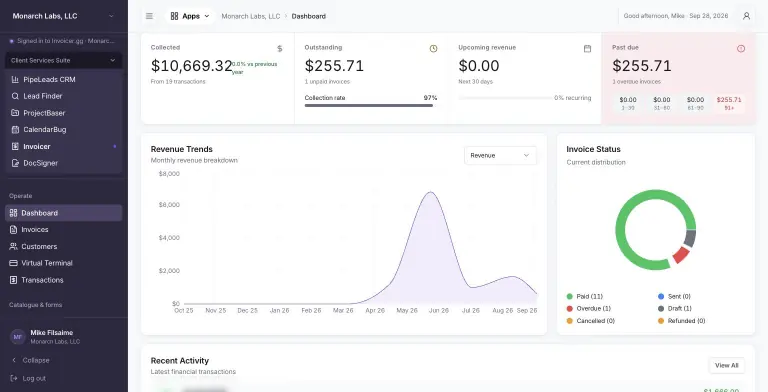Click the PipeLeads CRM icon in sidebar

(x=15, y=79)
